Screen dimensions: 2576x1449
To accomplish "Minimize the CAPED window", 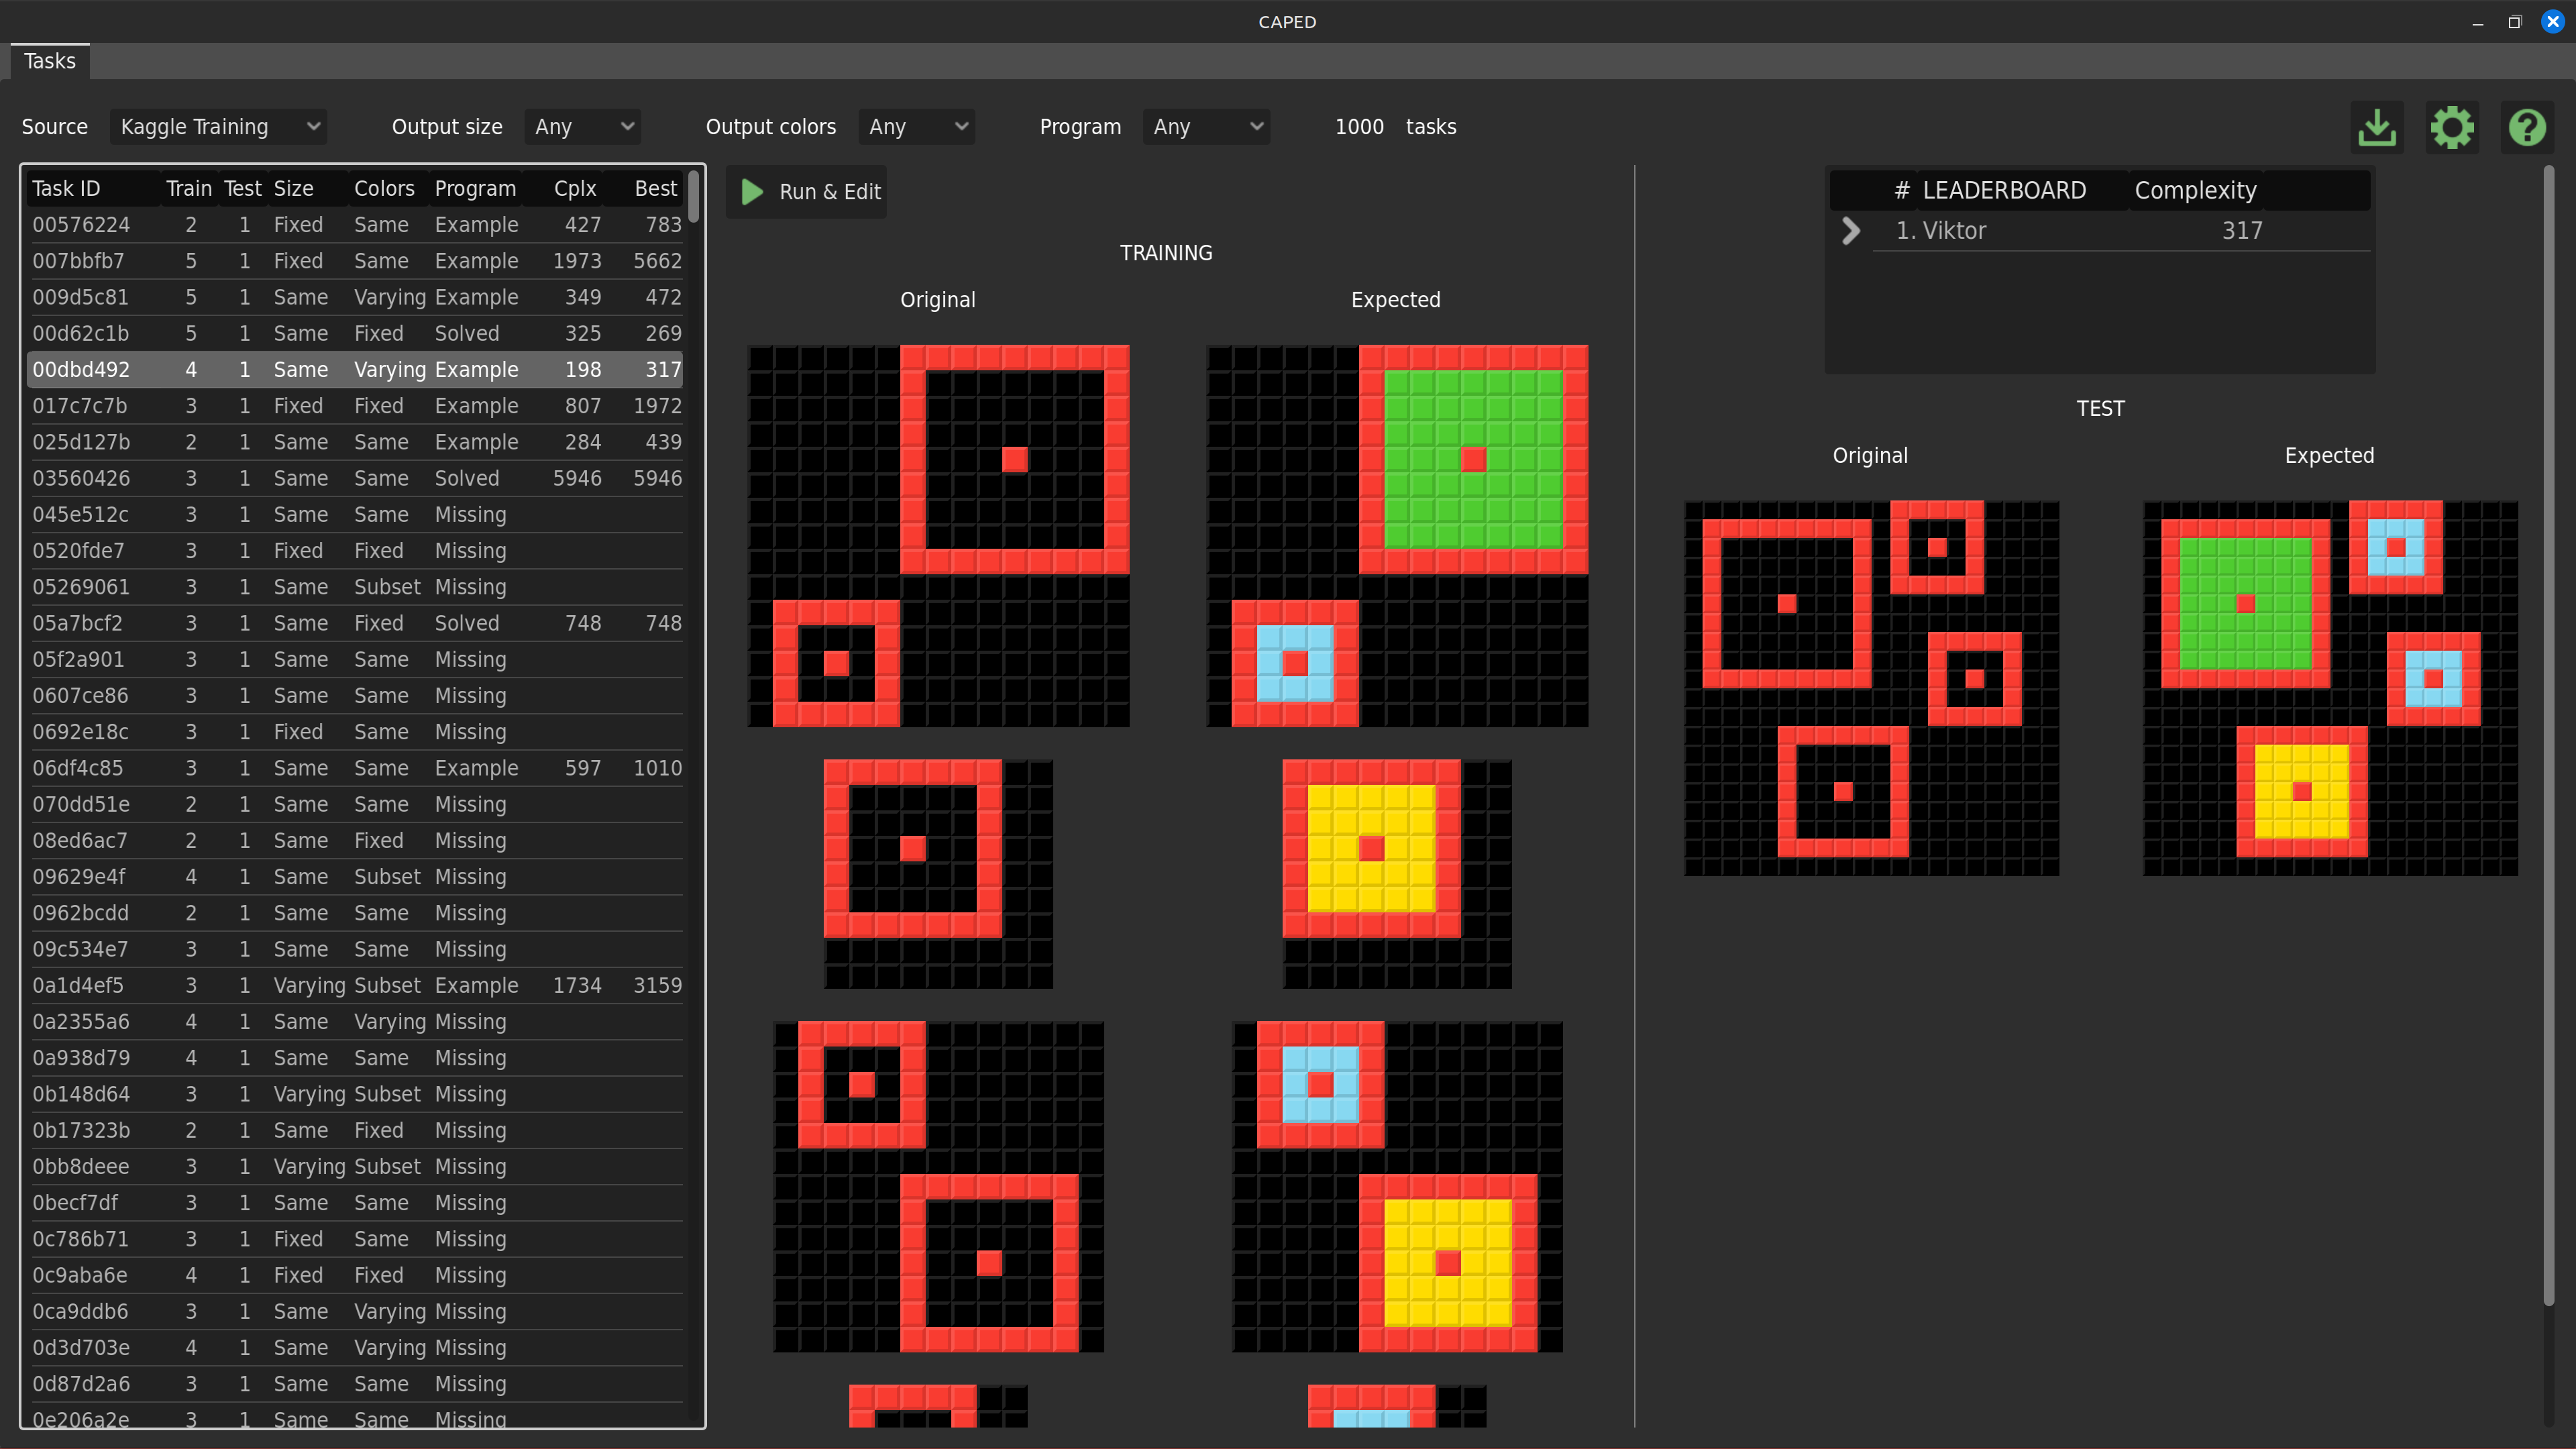I will pyautogui.click(x=2477, y=22).
